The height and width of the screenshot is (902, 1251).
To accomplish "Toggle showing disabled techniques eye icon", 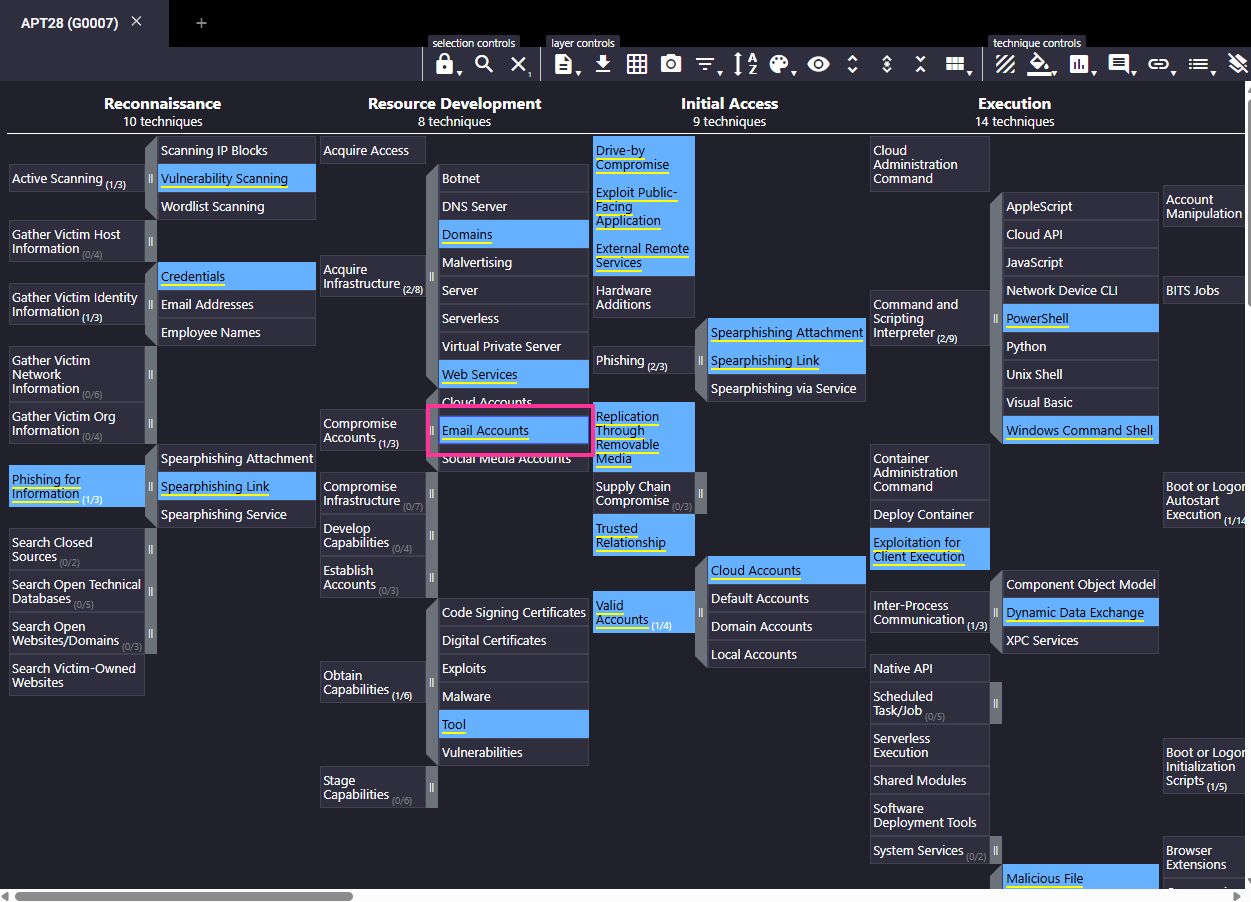I will tap(819, 64).
